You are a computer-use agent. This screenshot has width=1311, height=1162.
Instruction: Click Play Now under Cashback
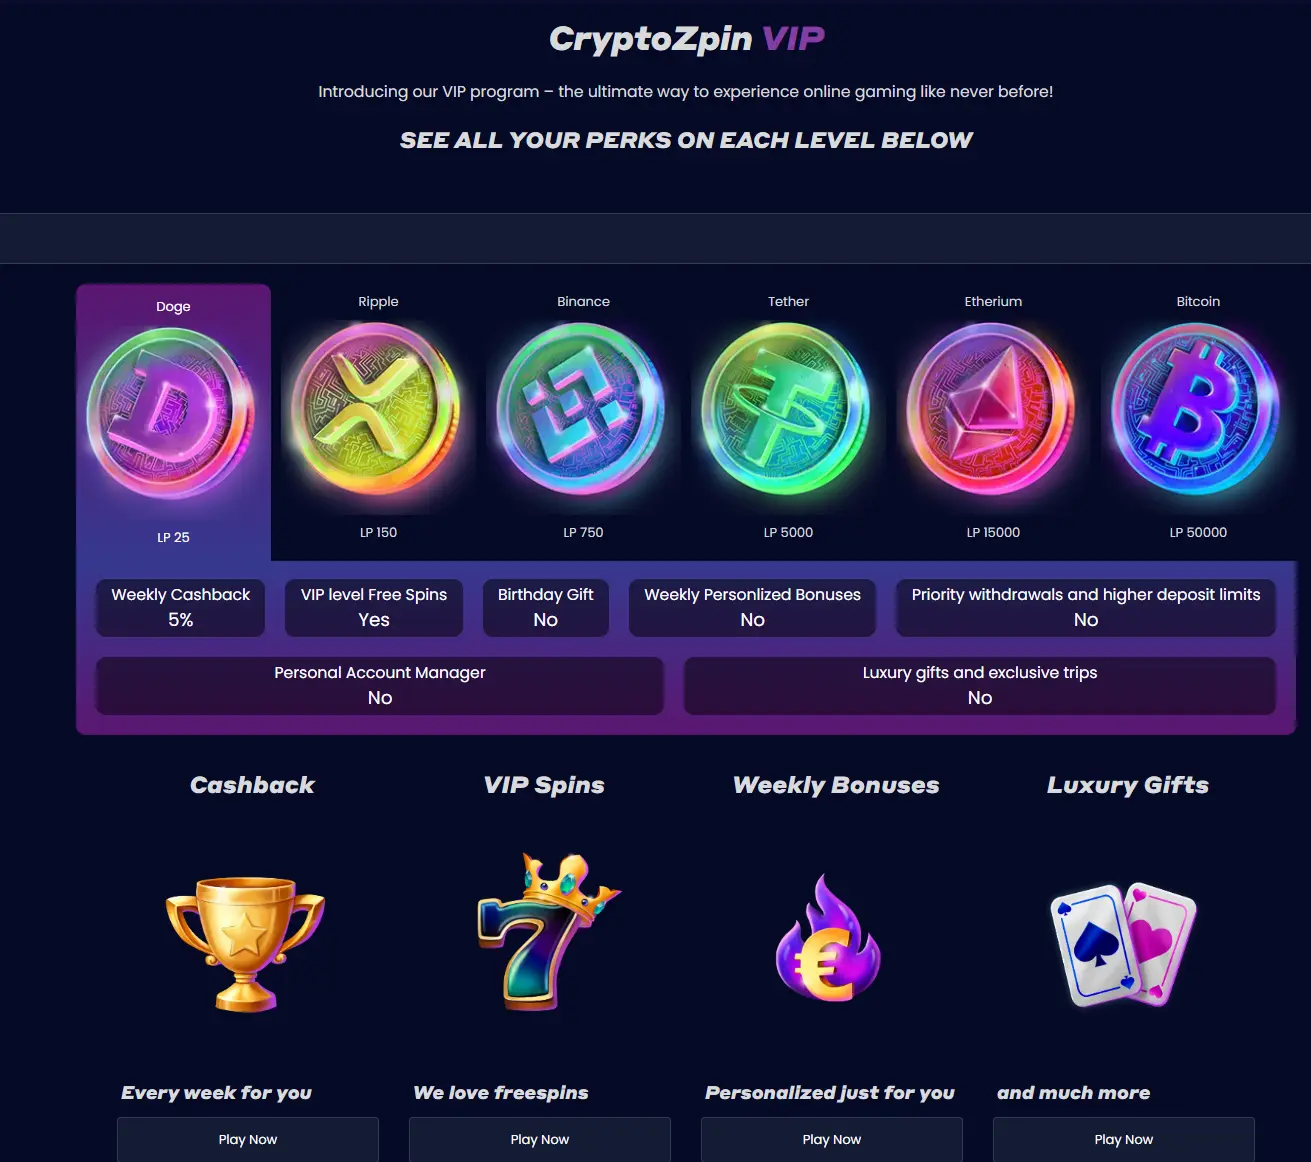pos(248,1139)
